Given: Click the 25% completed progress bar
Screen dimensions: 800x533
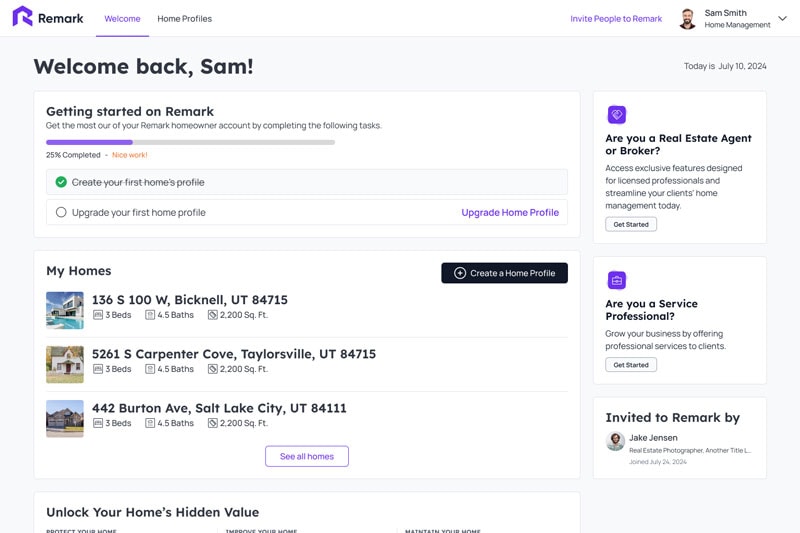Looking at the screenshot, I should pos(190,142).
